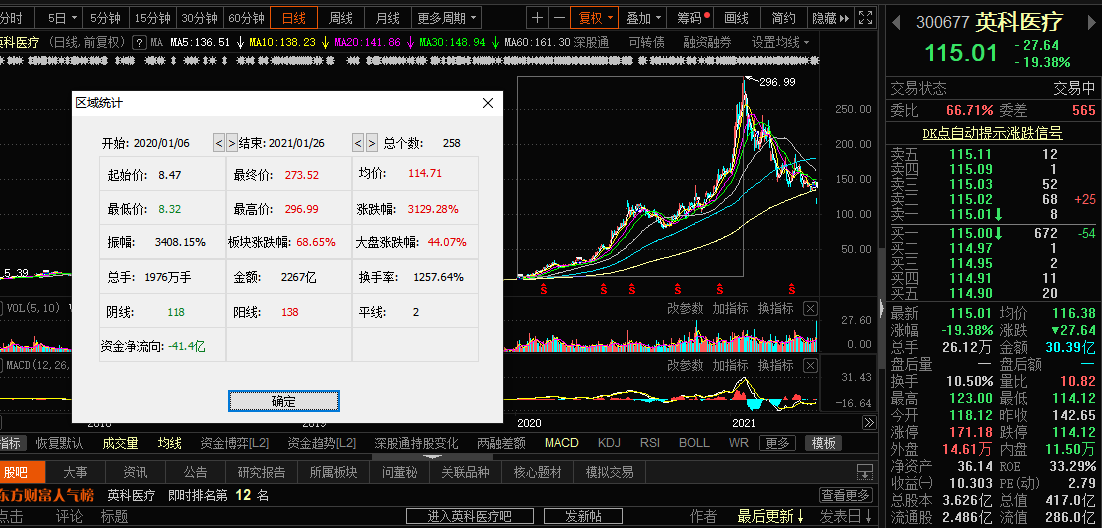1102x528 pixels.
Task: Select the 成交量 indicator
Action: 120,443
